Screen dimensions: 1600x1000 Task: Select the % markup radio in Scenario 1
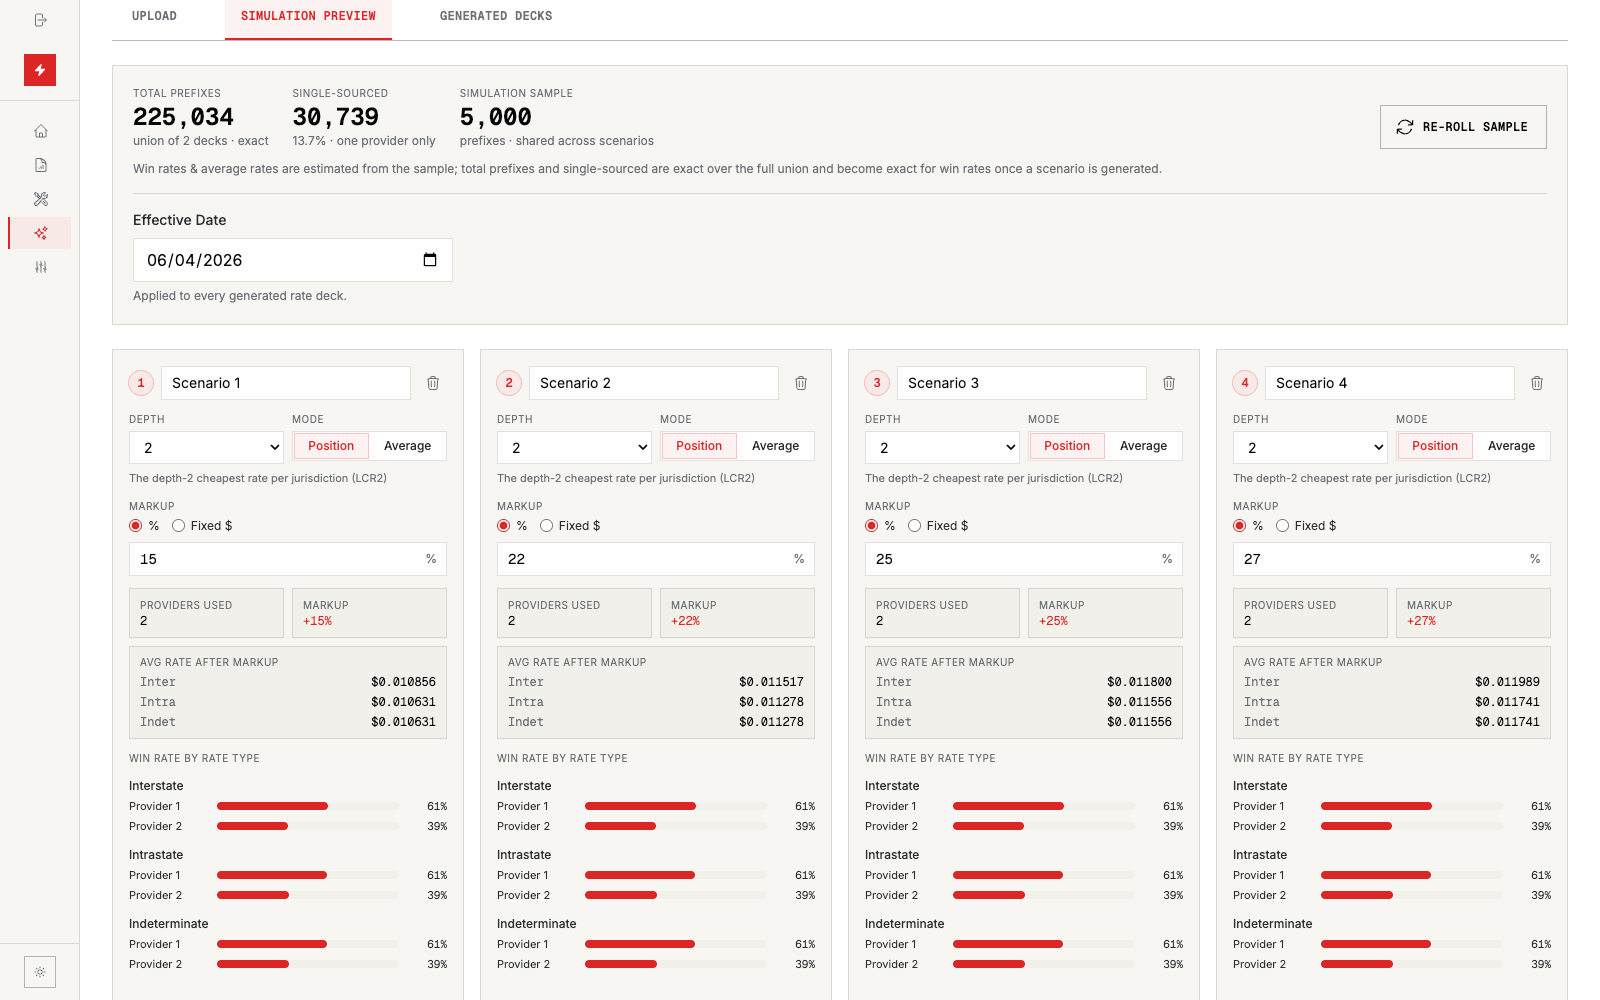(136, 526)
